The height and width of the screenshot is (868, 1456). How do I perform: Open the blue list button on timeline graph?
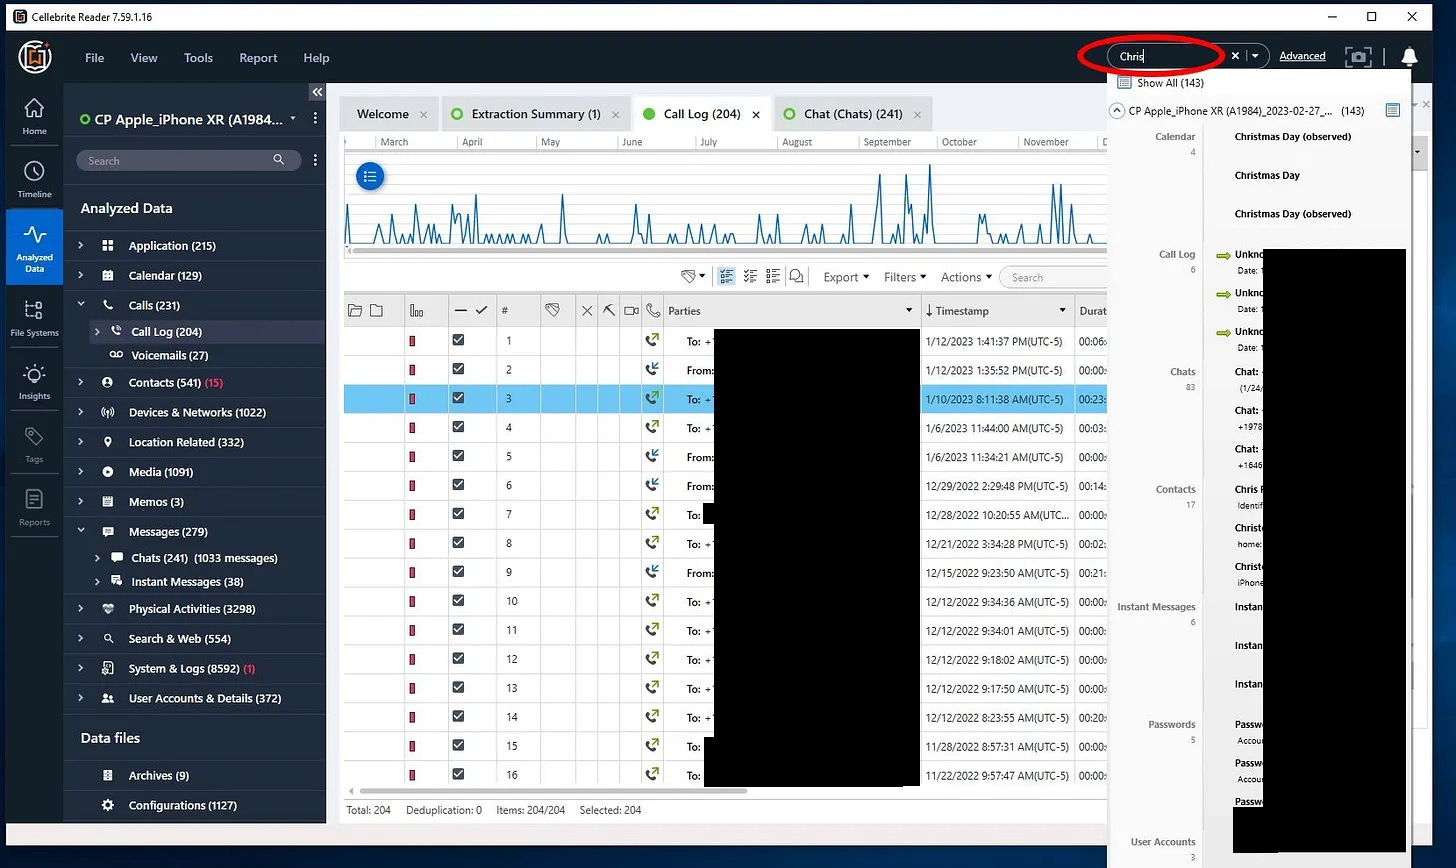[x=370, y=177]
